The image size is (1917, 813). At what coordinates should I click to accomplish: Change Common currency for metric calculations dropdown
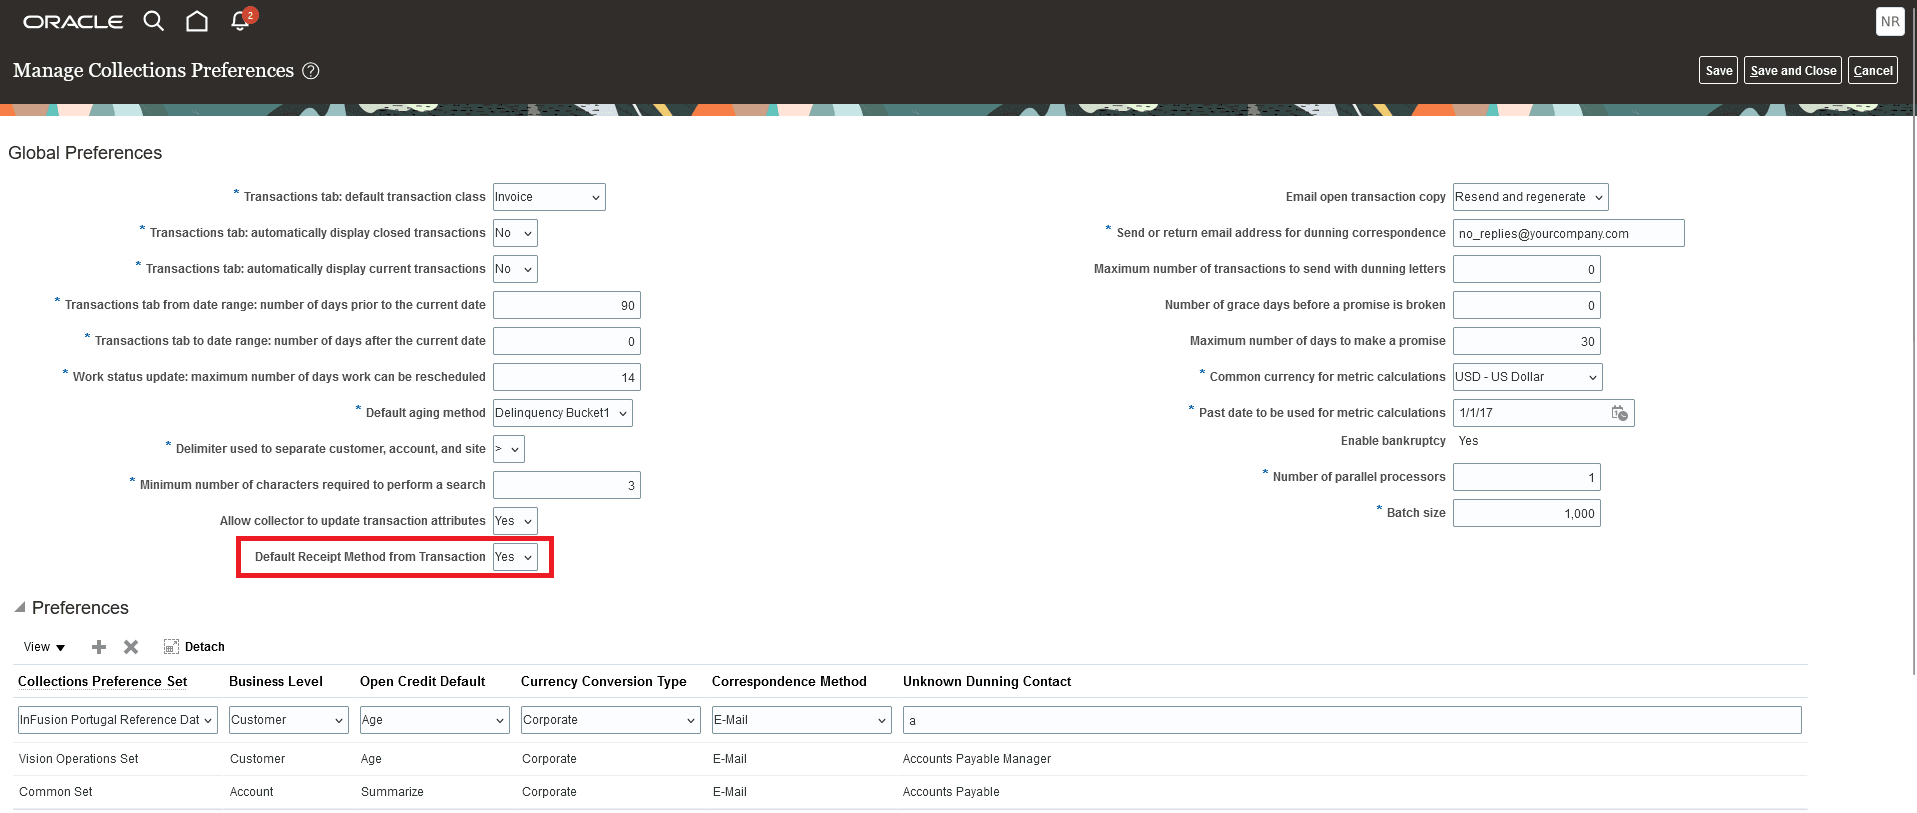click(1527, 377)
